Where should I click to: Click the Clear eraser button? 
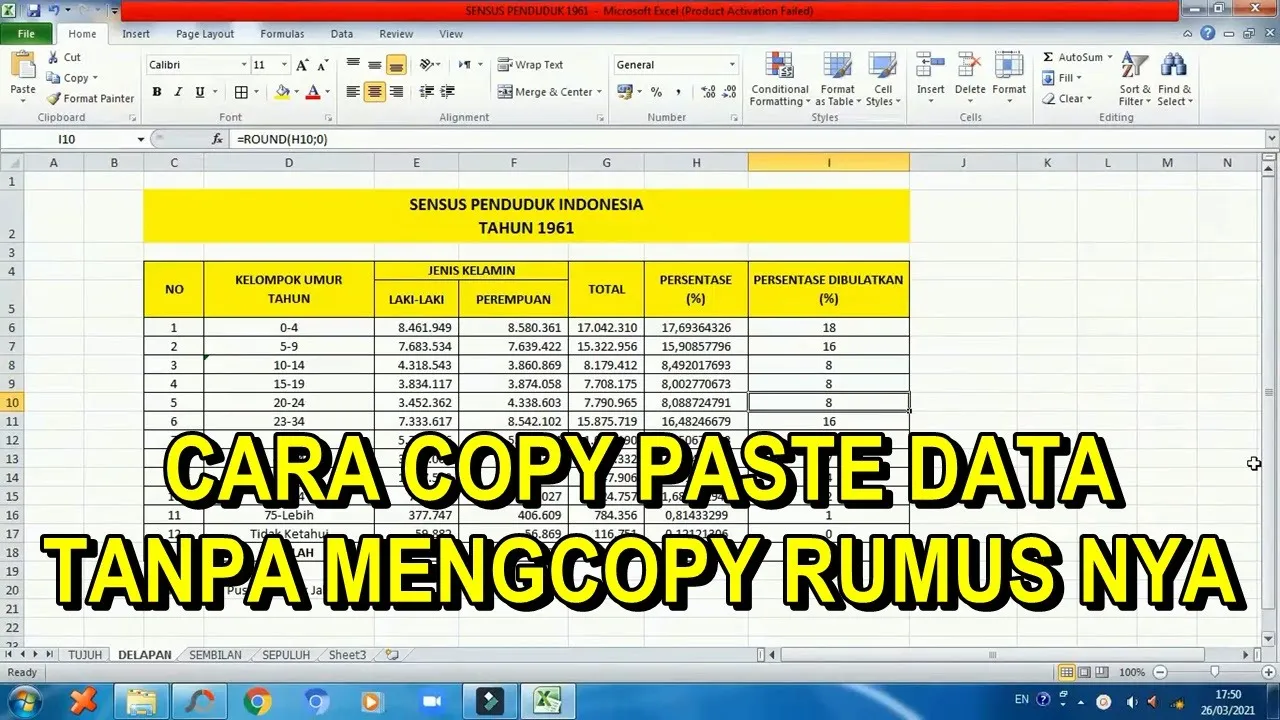1066,99
